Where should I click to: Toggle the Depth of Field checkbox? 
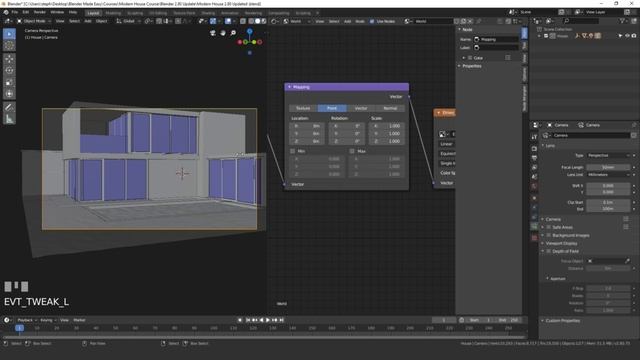(x=549, y=251)
